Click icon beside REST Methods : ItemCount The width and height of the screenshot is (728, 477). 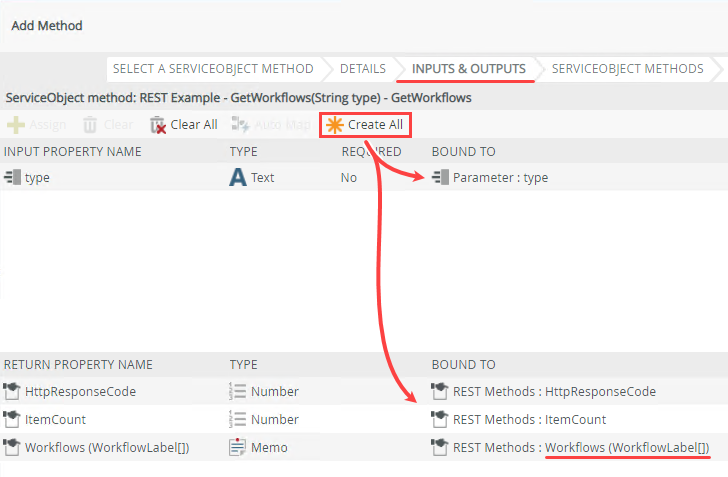pos(440,419)
